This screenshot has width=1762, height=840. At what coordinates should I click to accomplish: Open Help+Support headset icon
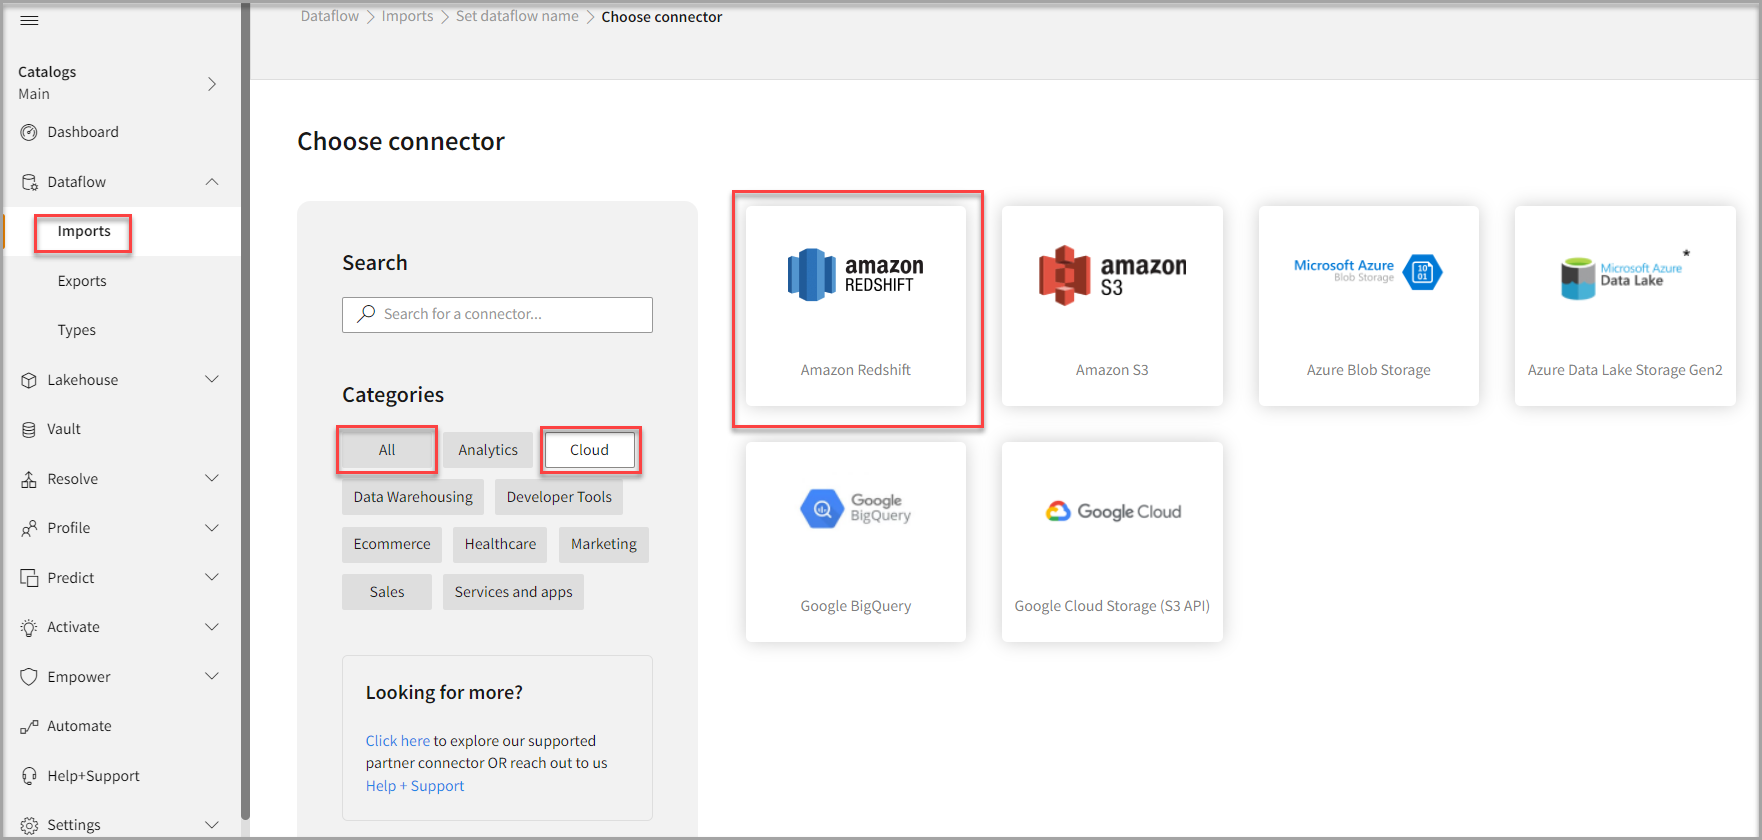point(29,776)
